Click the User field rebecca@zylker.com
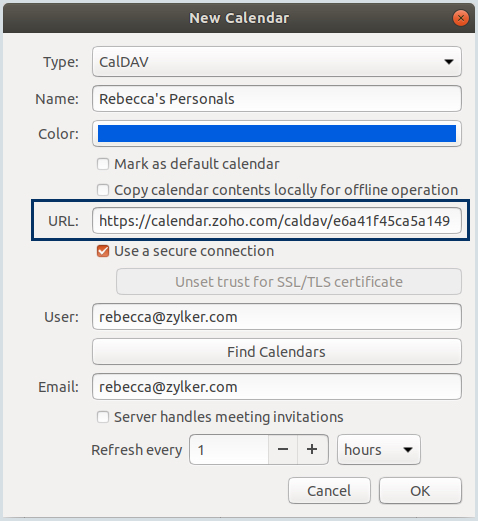This screenshot has height=521, width=478. [x=277, y=317]
